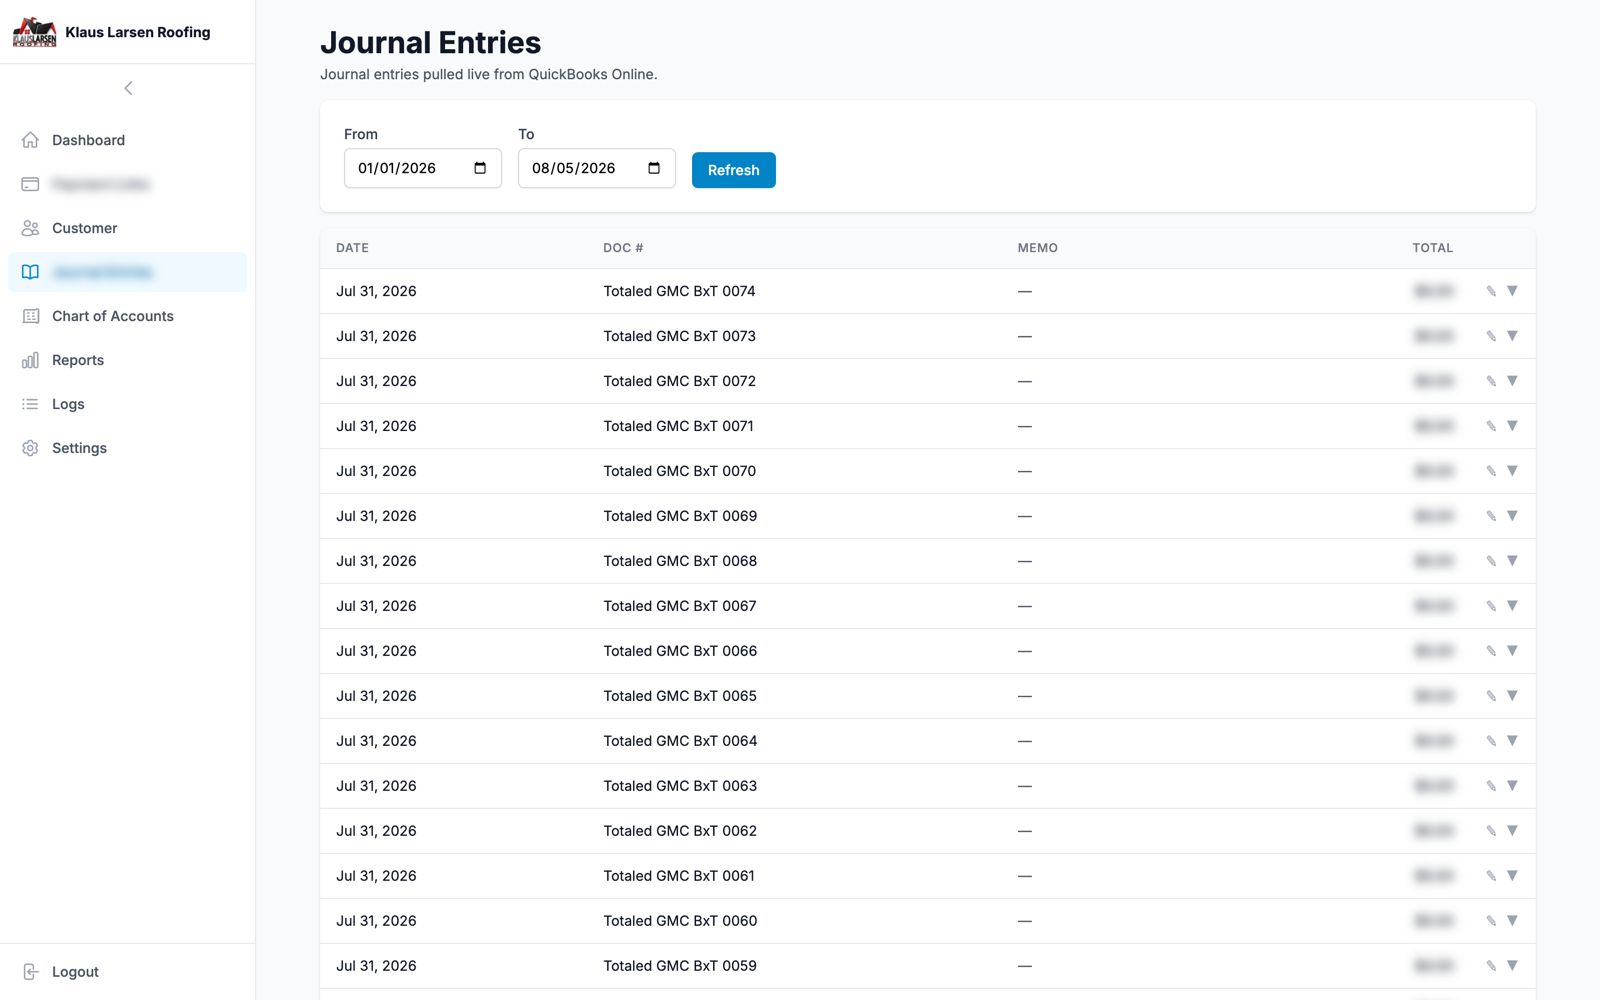Image resolution: width=1600 pixels, height=1000 pixels.
Task: Open Settings from the sidebar
Action: (128, 448)
